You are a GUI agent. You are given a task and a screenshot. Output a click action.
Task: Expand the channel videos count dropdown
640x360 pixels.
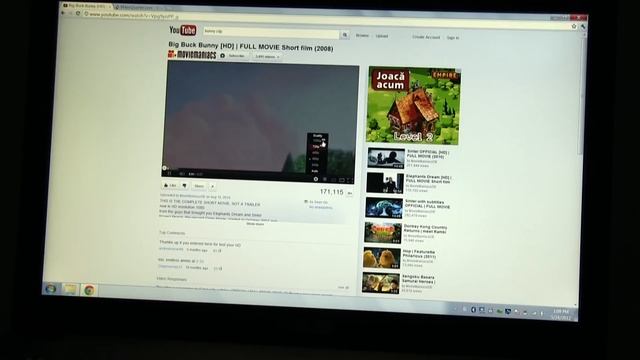tap(267, 57)
